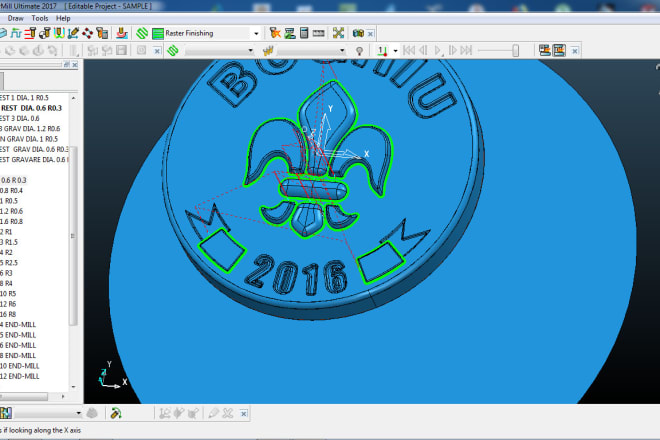The image size is (660, 440).
Task: Click the explorer horizontal scroll right arrow
Action: click(63, 396)
